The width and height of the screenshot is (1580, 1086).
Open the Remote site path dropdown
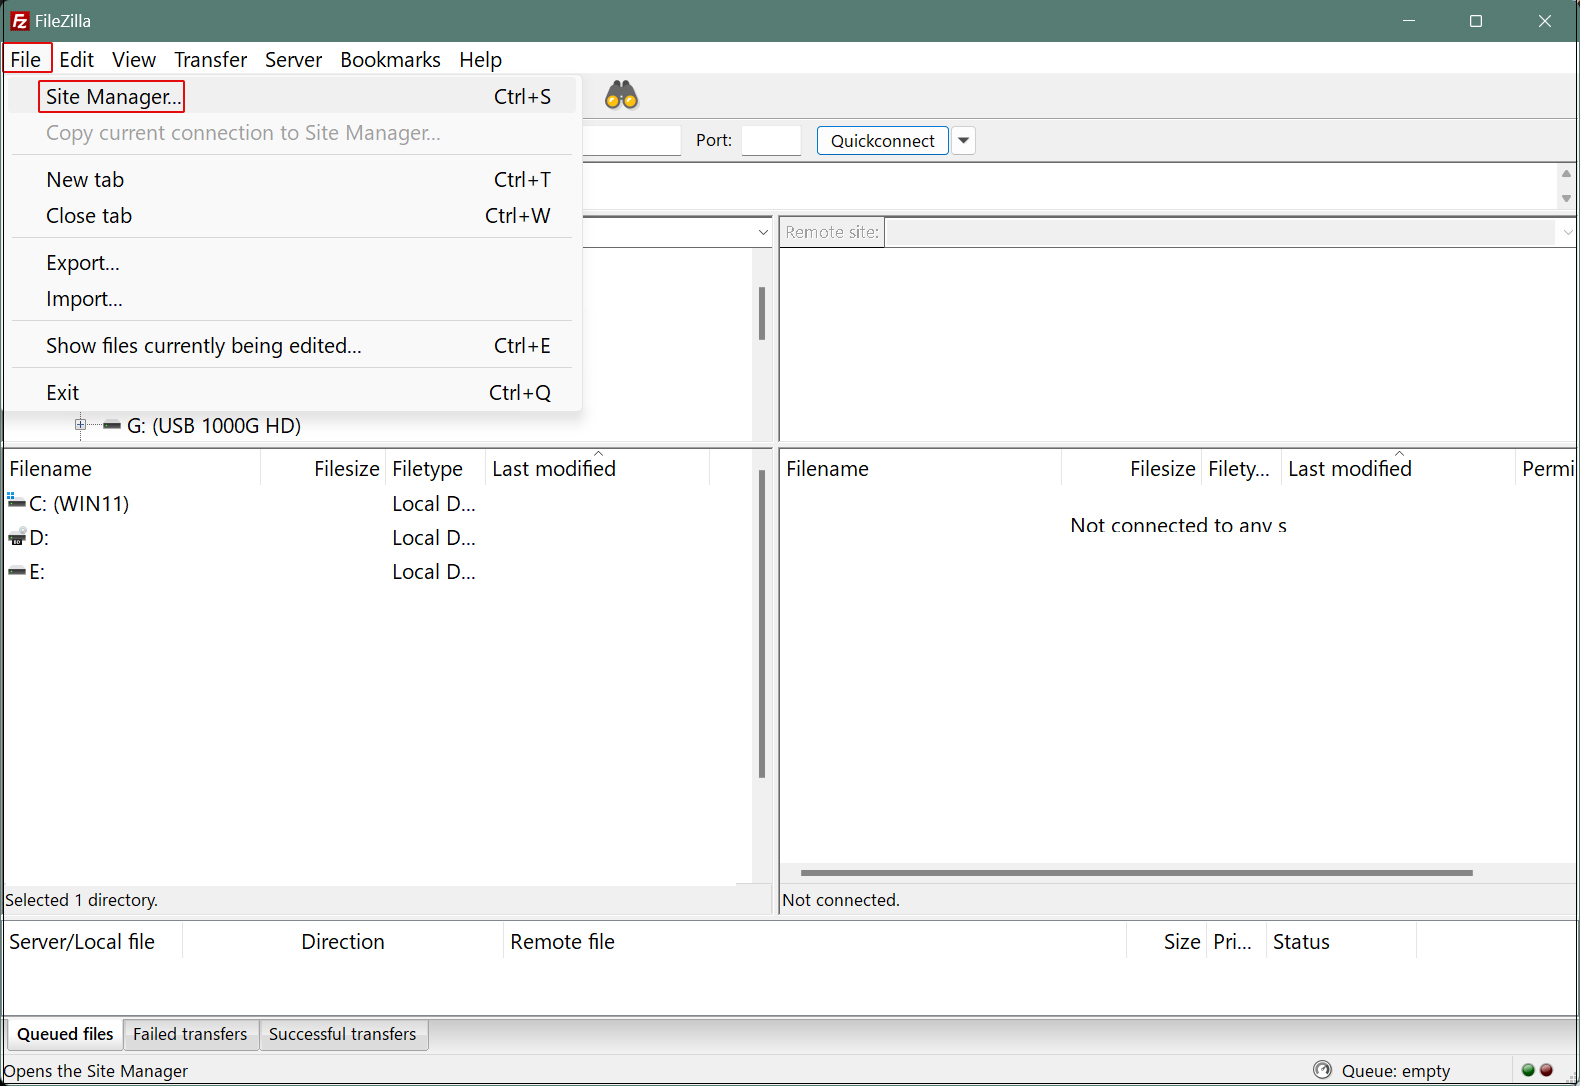tap(1566, 232)
